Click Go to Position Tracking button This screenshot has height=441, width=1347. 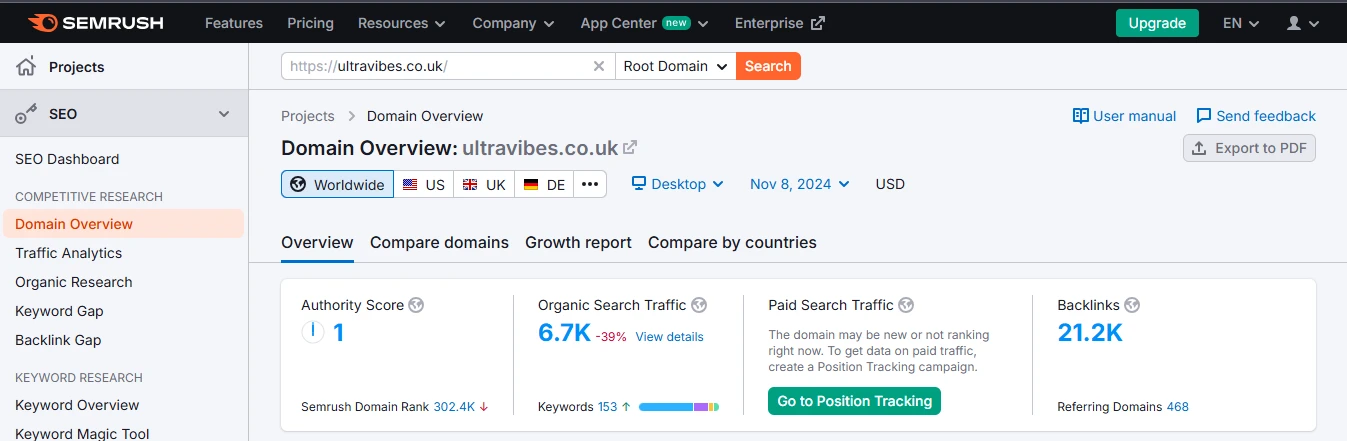(x=854, y=401)
